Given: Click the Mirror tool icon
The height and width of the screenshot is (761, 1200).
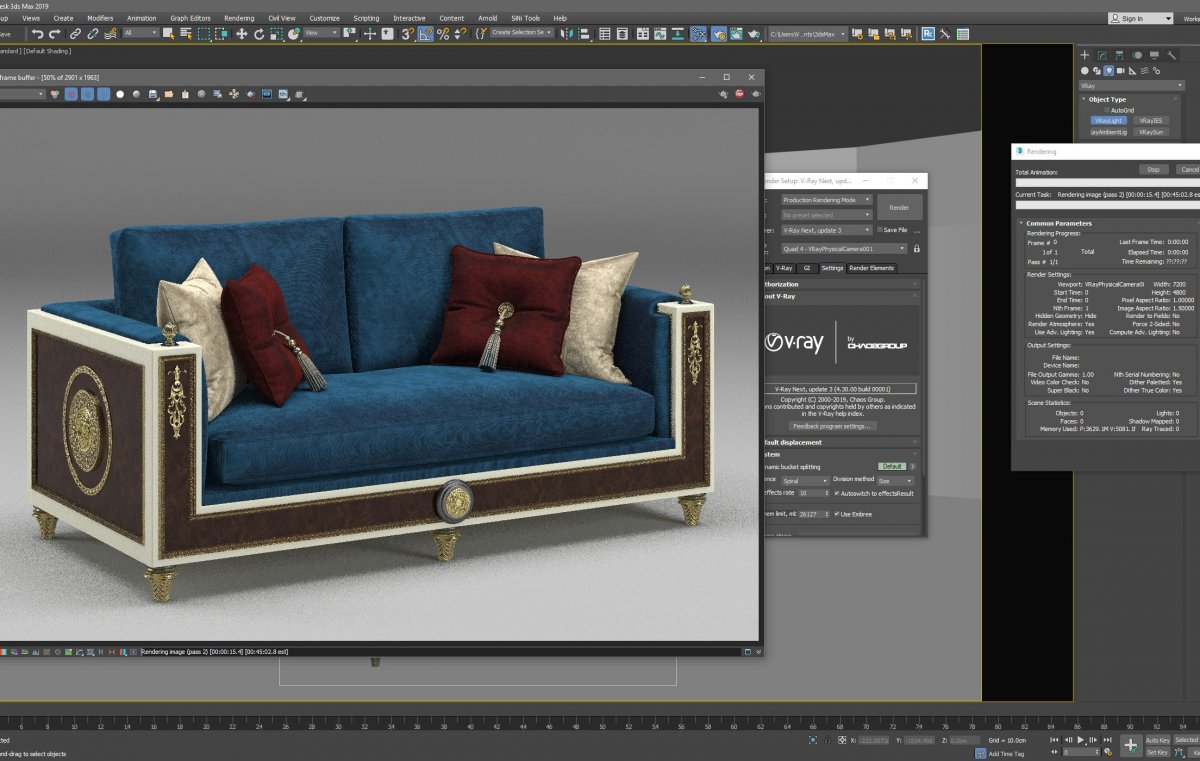Looking at the screenshot, I should (x=567, y=33).
